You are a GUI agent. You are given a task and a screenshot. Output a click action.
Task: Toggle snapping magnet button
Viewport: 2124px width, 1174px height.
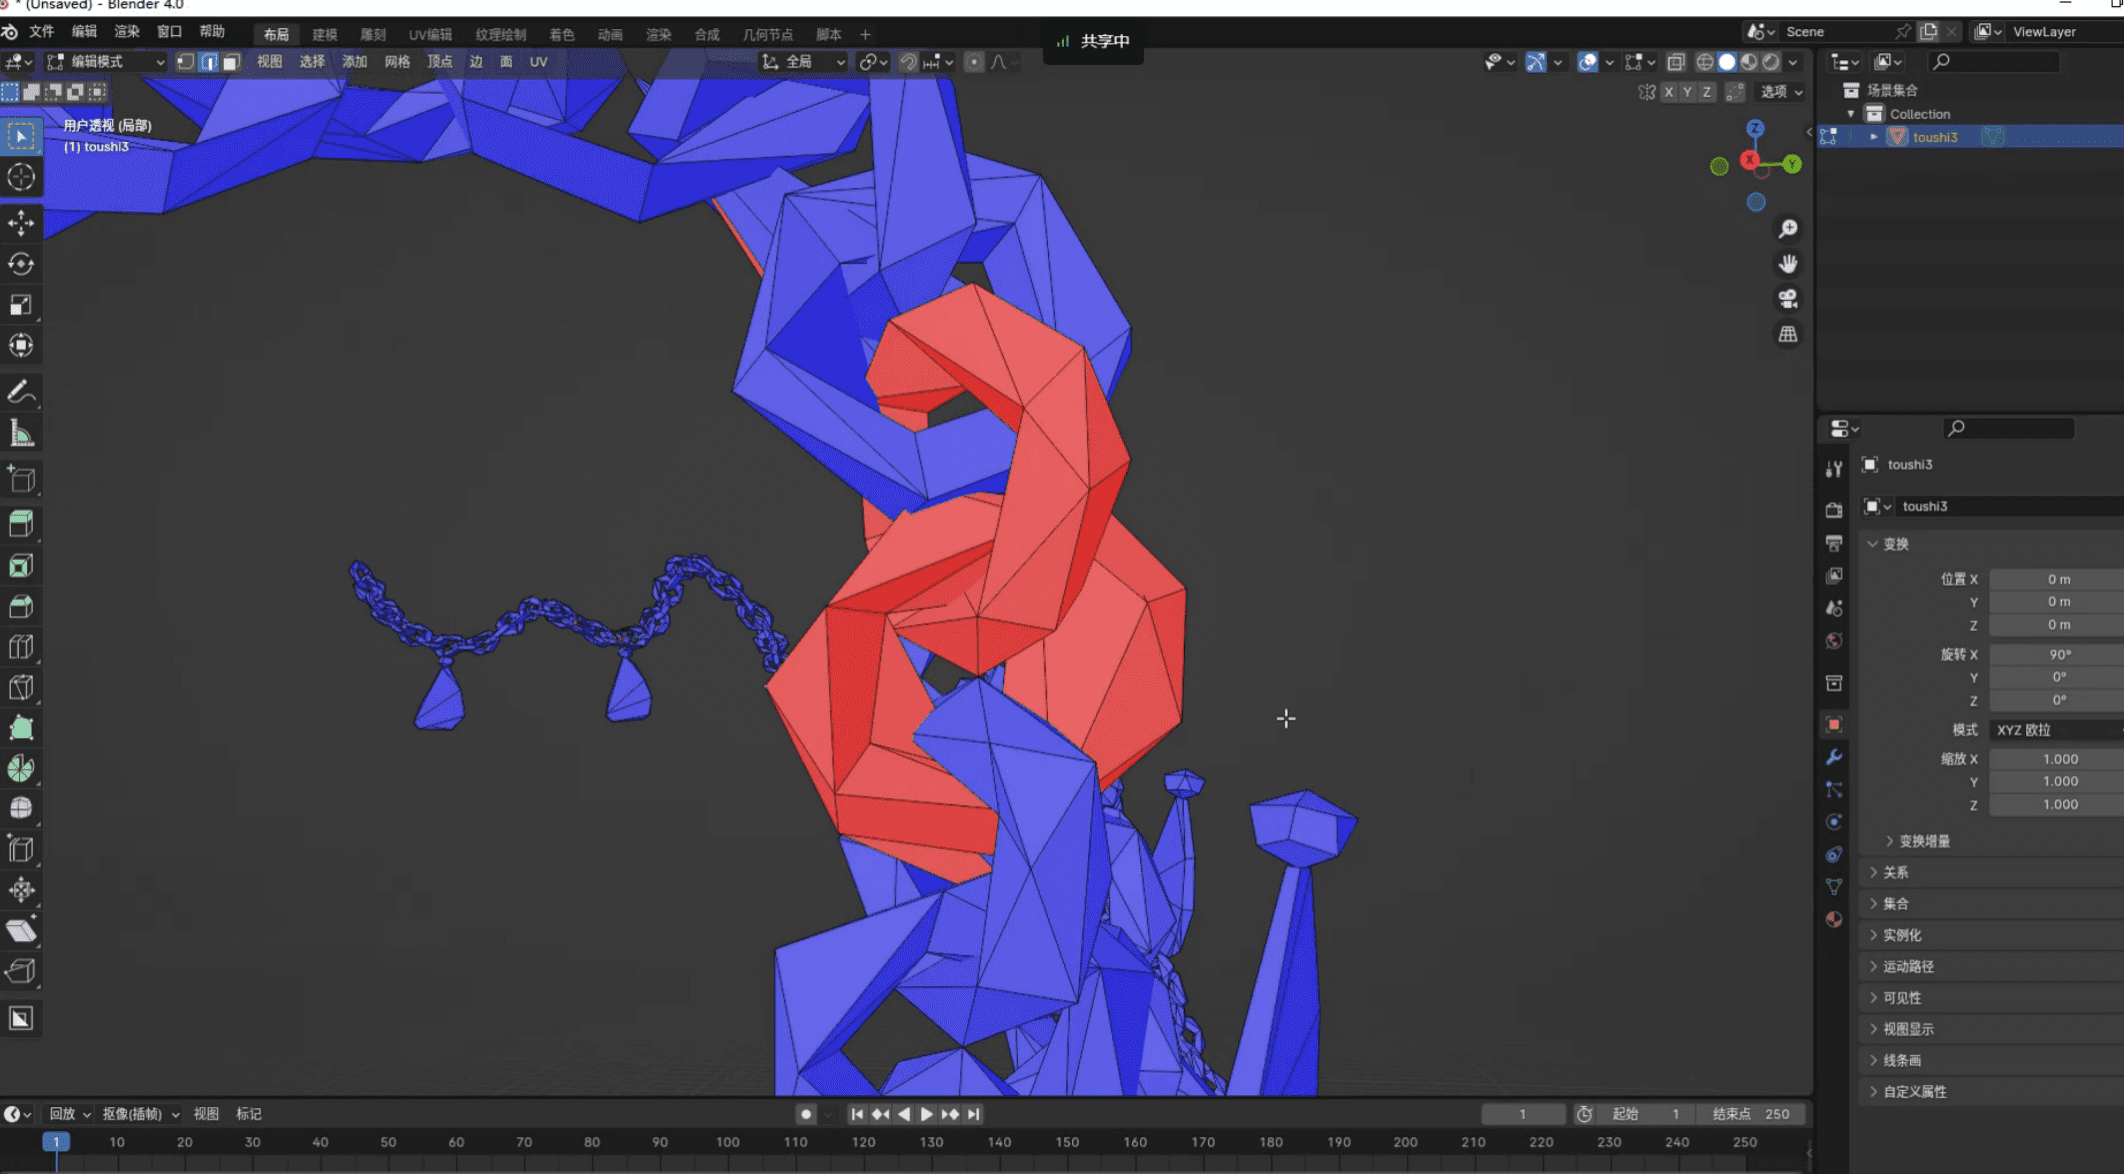click(908, 62)
